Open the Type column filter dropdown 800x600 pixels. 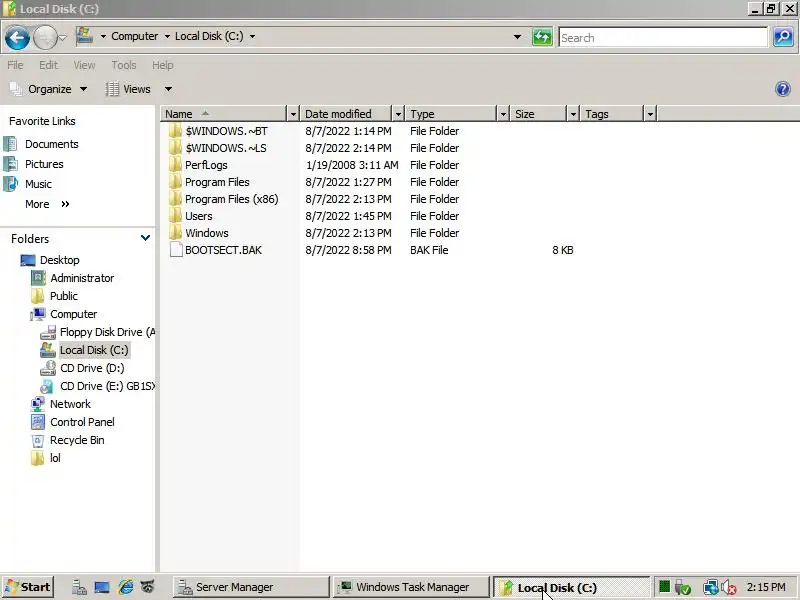coord(503,114)
